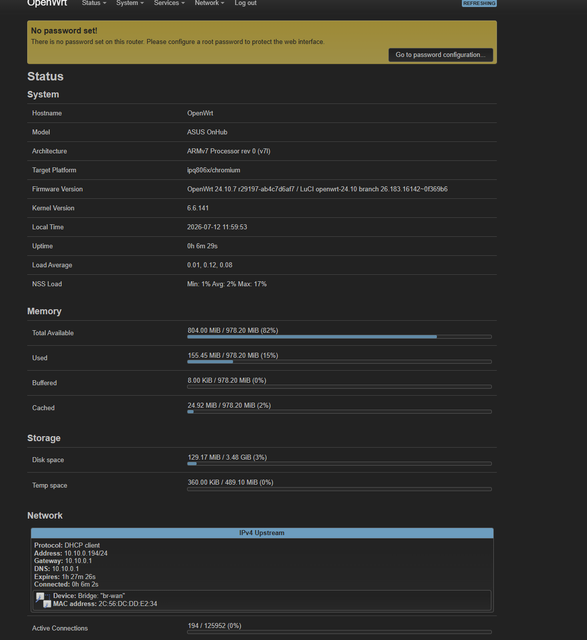Open the System dropdown menu
The height and width of the screenshot is (640, 587).
(x=129, y=3)
